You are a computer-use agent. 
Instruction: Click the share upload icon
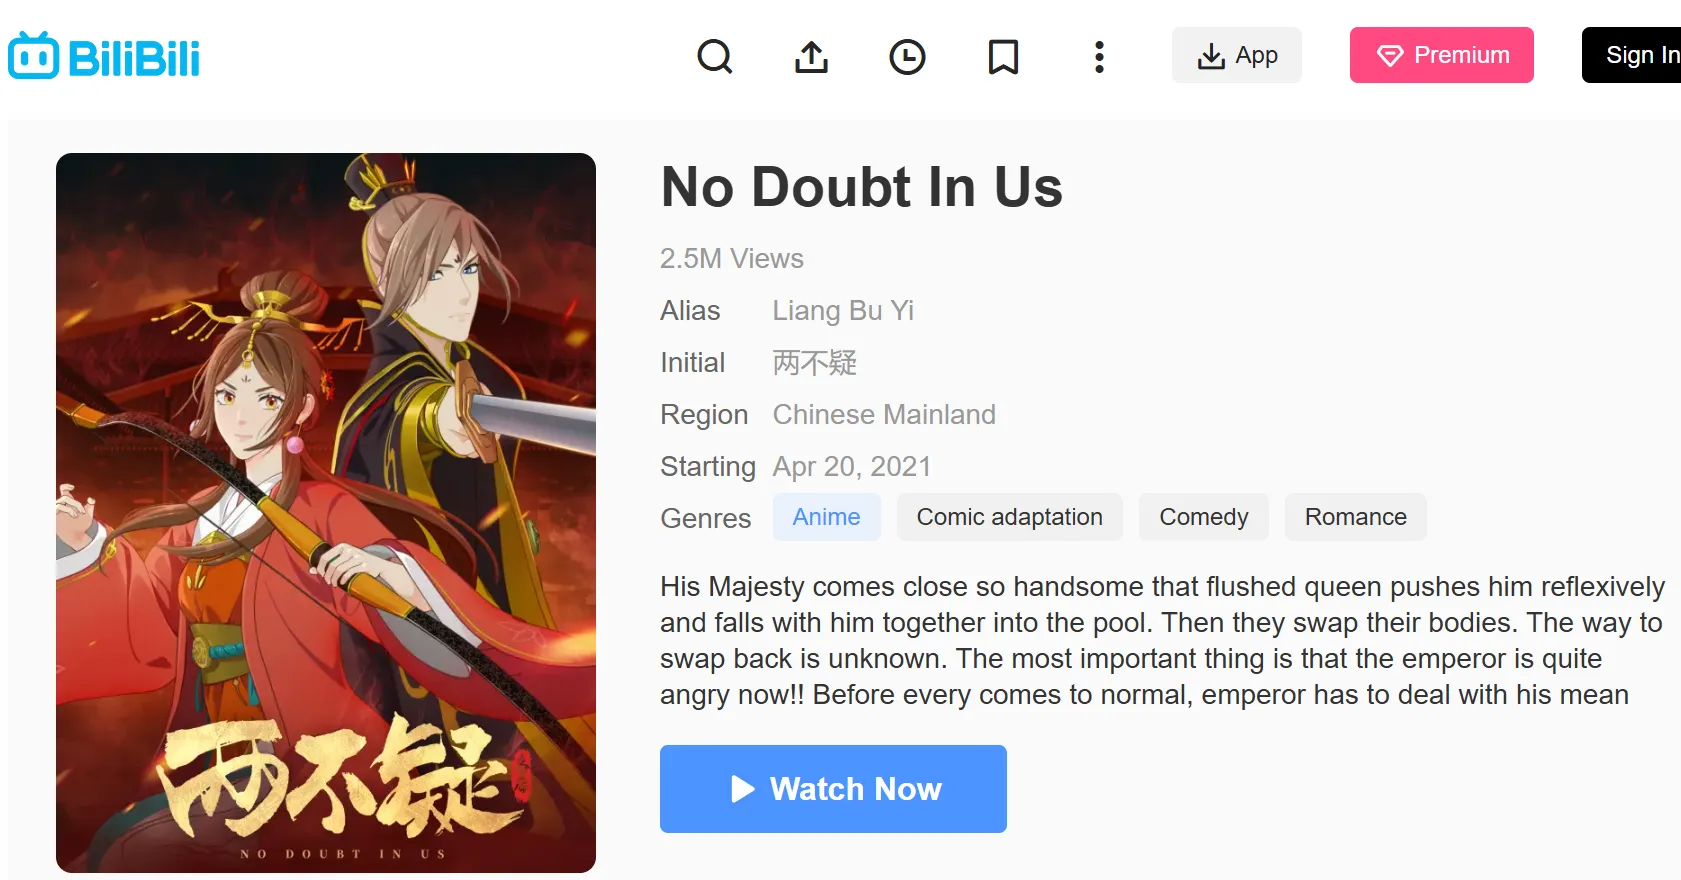coord(811,56)
